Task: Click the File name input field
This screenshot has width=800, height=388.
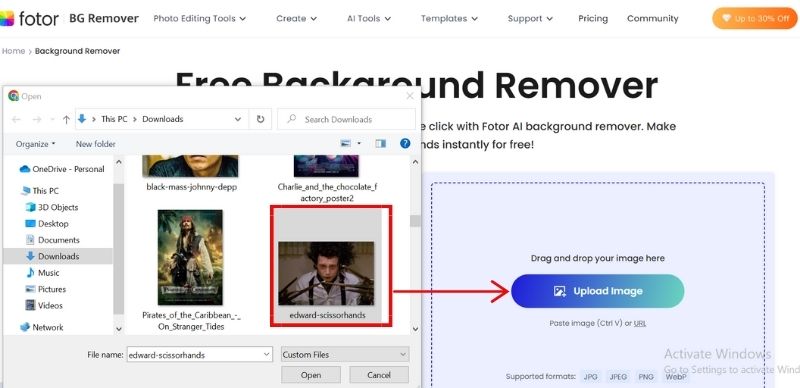Action: click(x=199, y=354)
